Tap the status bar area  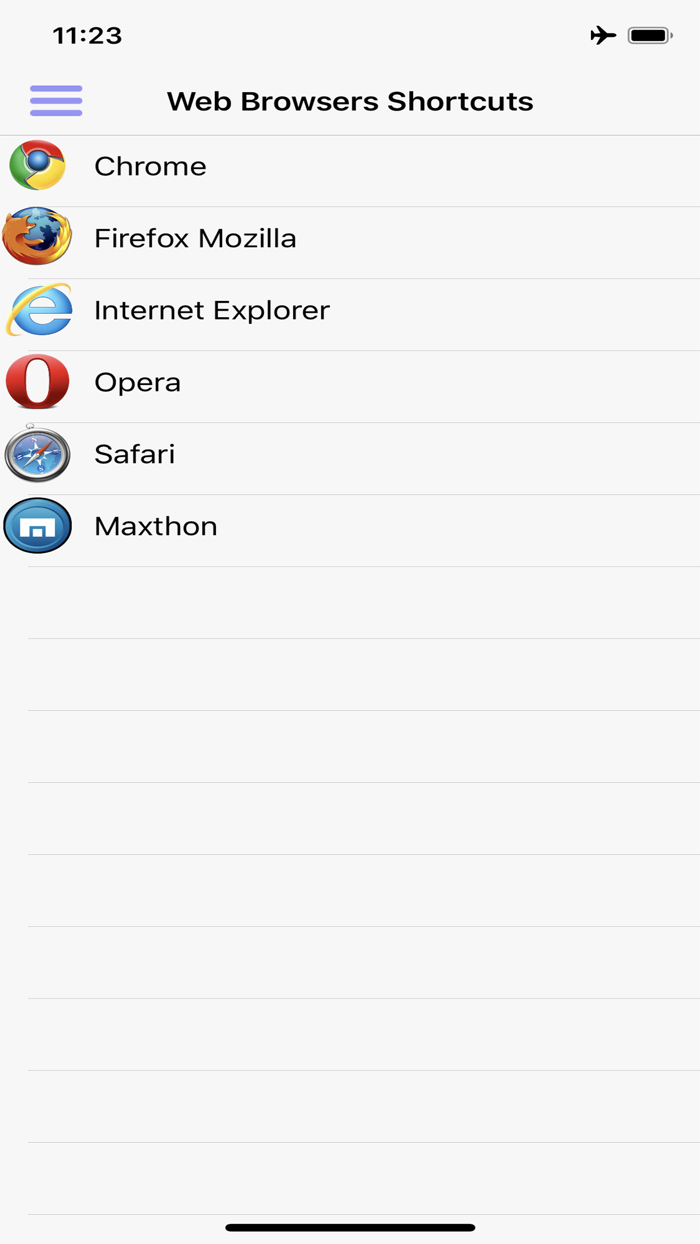(350, 34)
